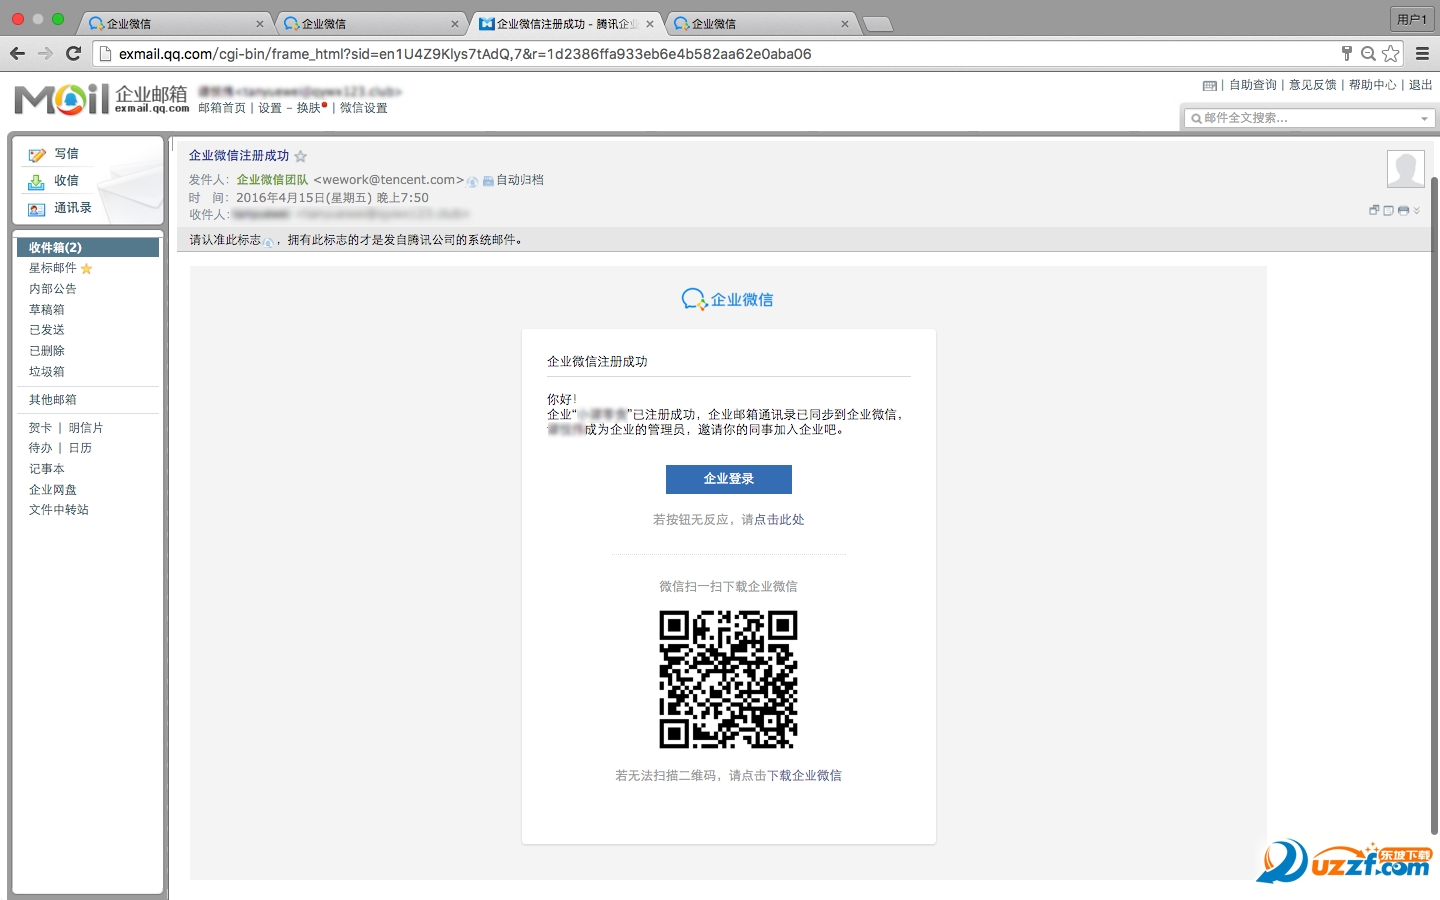This screenshot has width=1440, height=900.
Task: Click the 换肤 skin change link
Action: tap(309, 108)
